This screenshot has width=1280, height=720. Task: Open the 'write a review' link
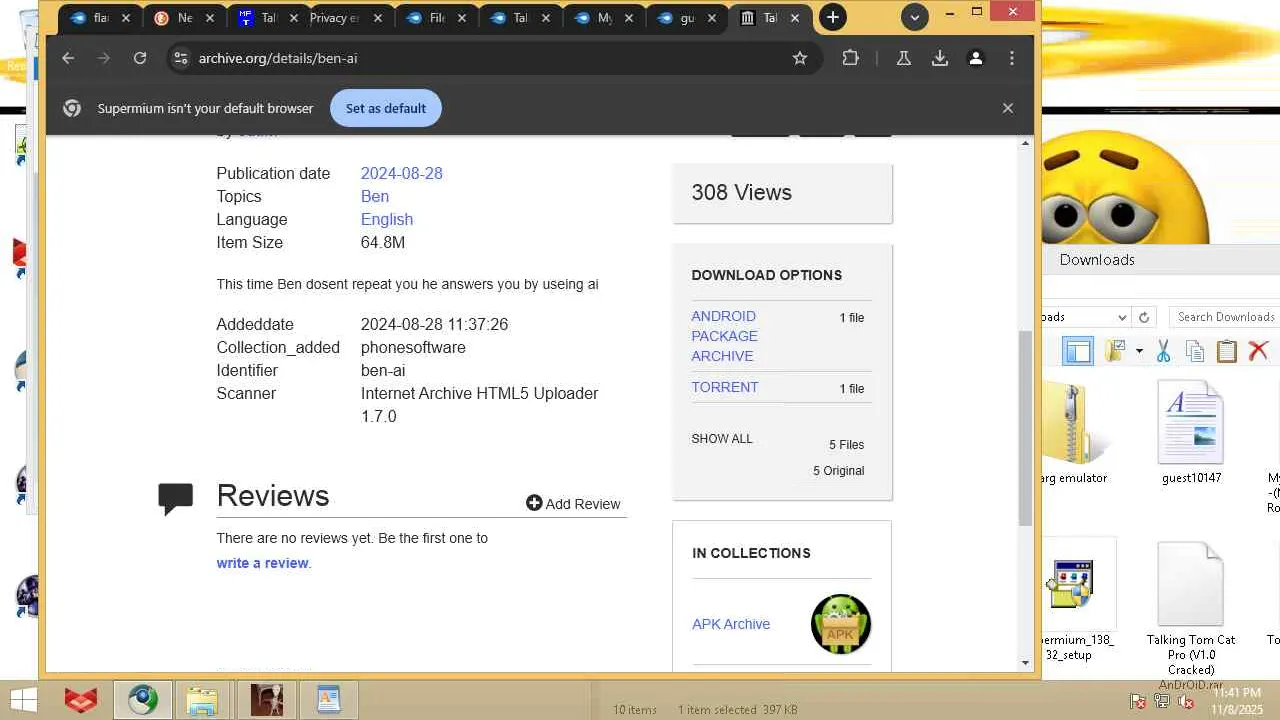pyautogui.click(x=262, y=563)
